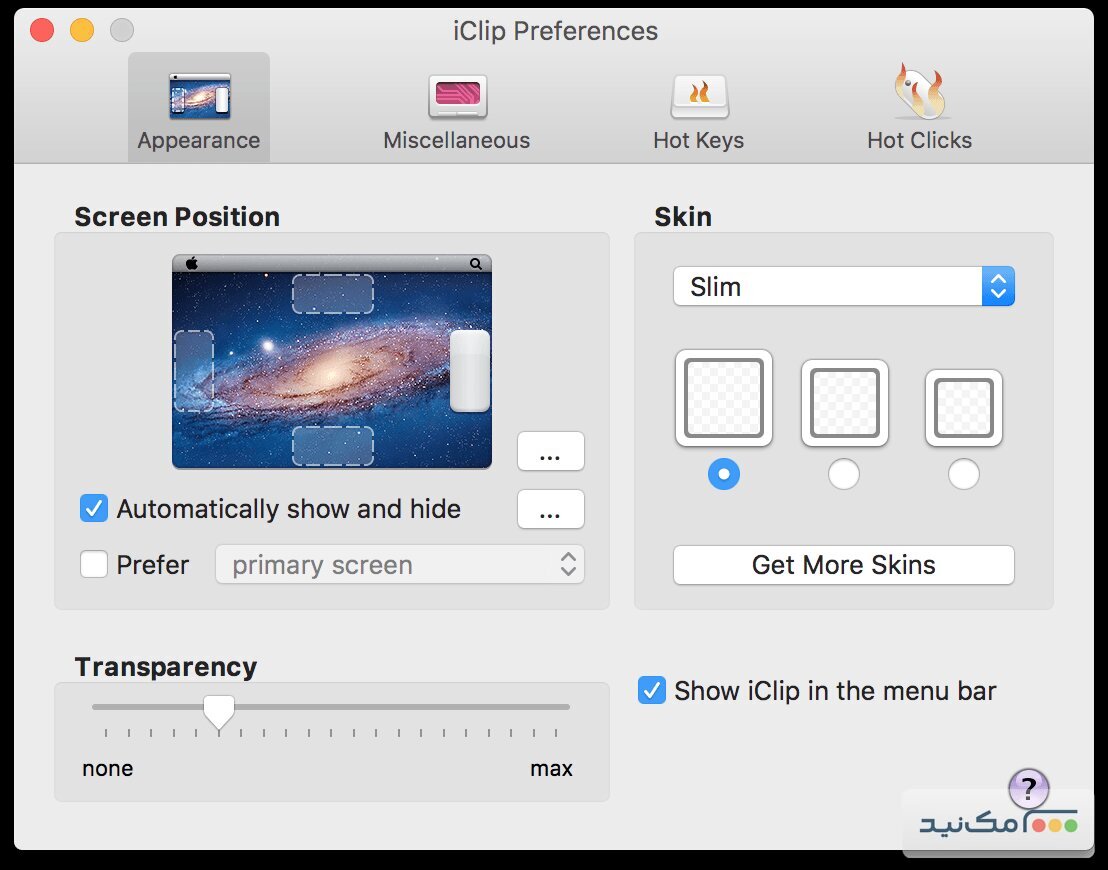Select the medium skin size preview
The image size is (1108, 870).
[x=844, y=403]
